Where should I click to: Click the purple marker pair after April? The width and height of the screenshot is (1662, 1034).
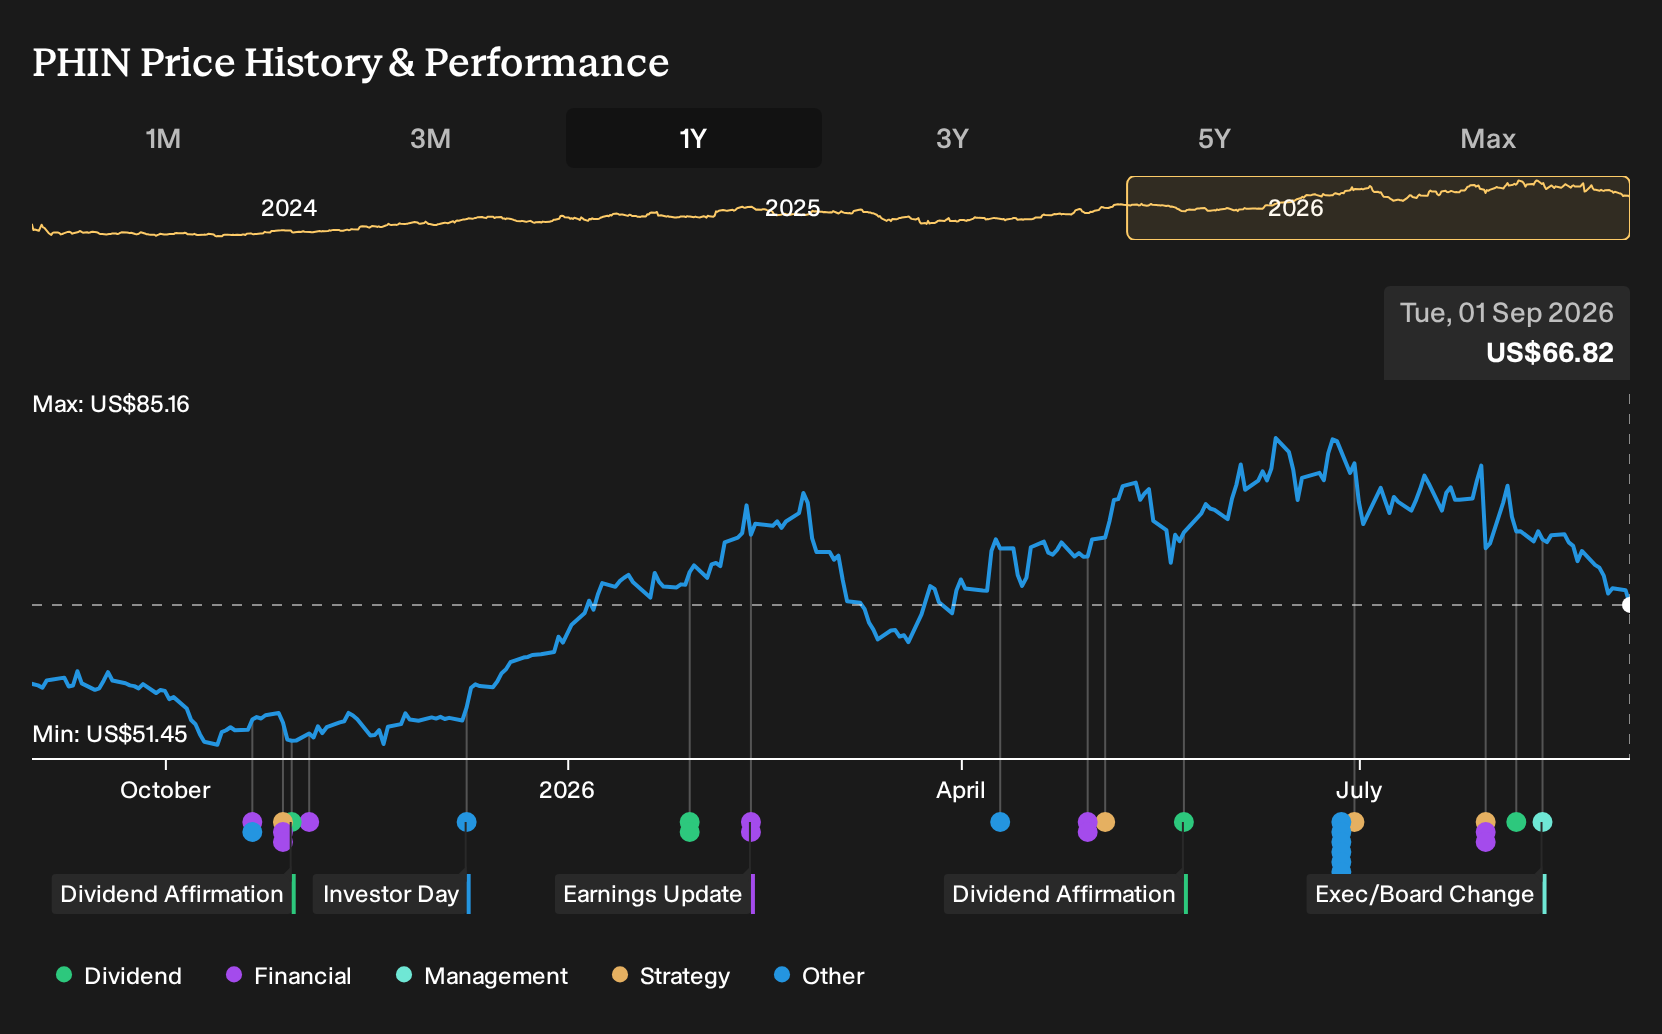pos(1087,827)
